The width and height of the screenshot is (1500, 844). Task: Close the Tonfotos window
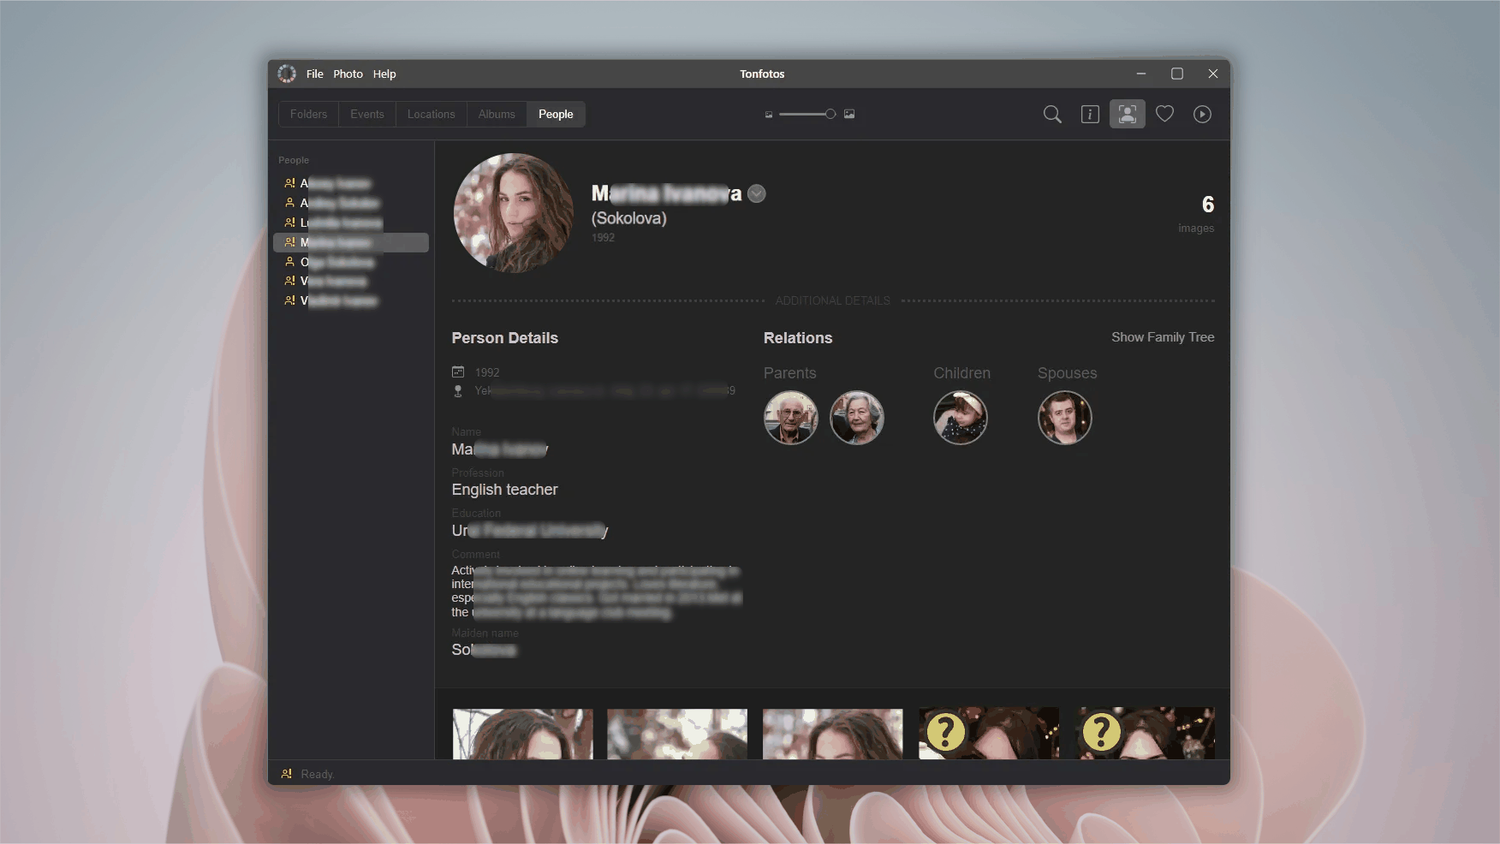1213,74
